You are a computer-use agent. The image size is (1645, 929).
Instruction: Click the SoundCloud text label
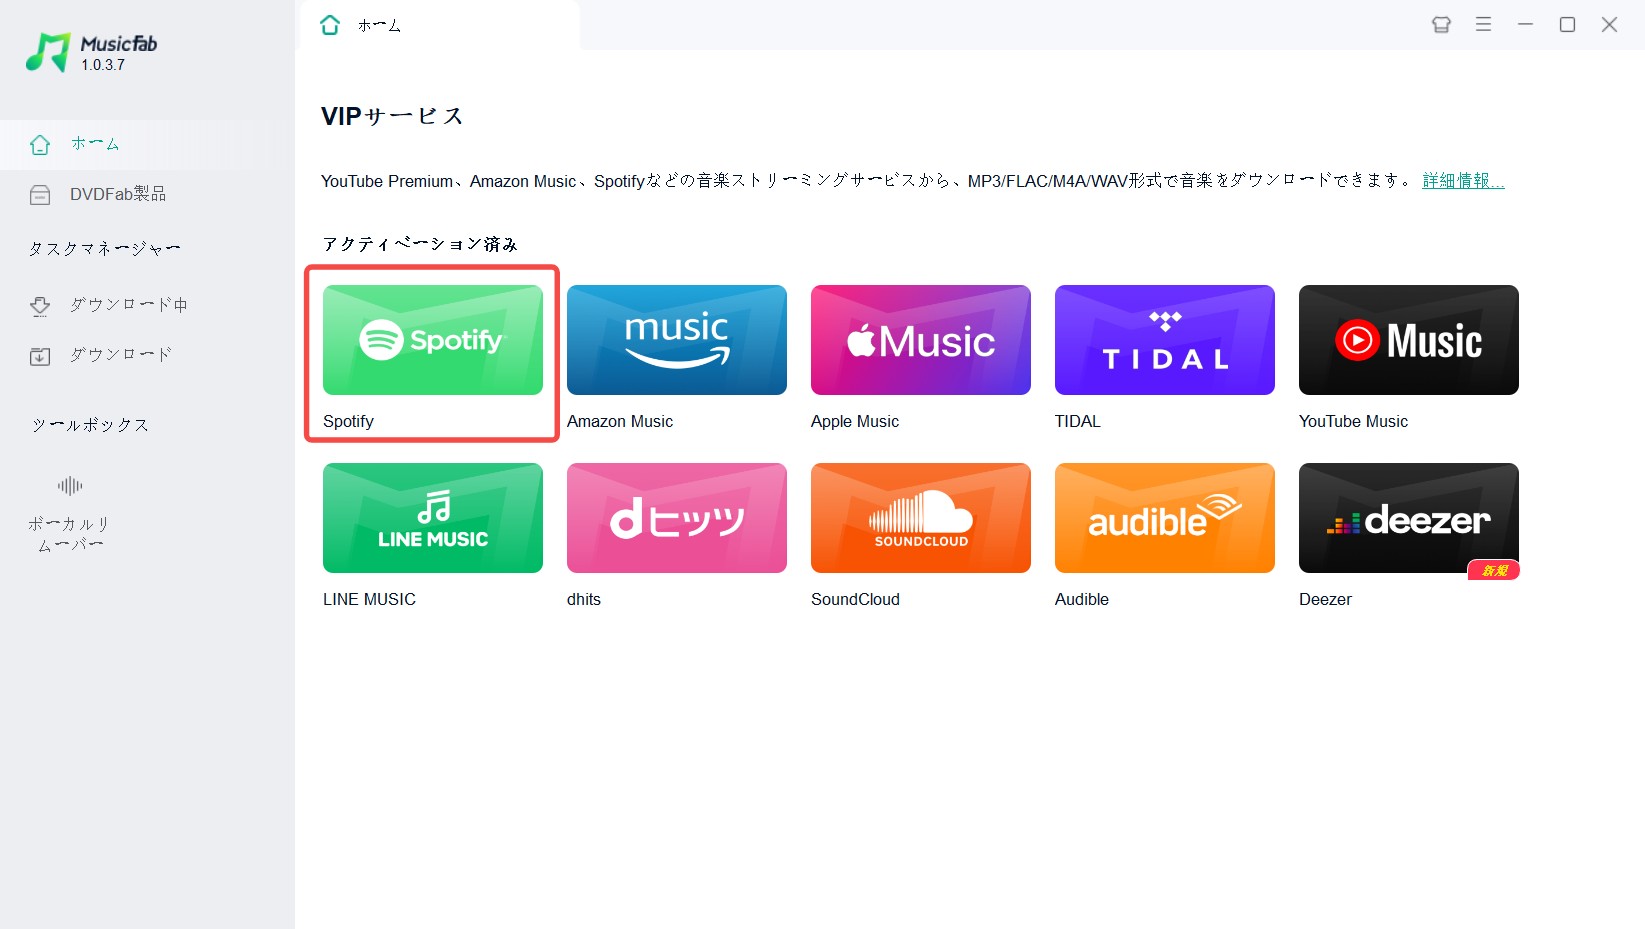tap(855, 599)
